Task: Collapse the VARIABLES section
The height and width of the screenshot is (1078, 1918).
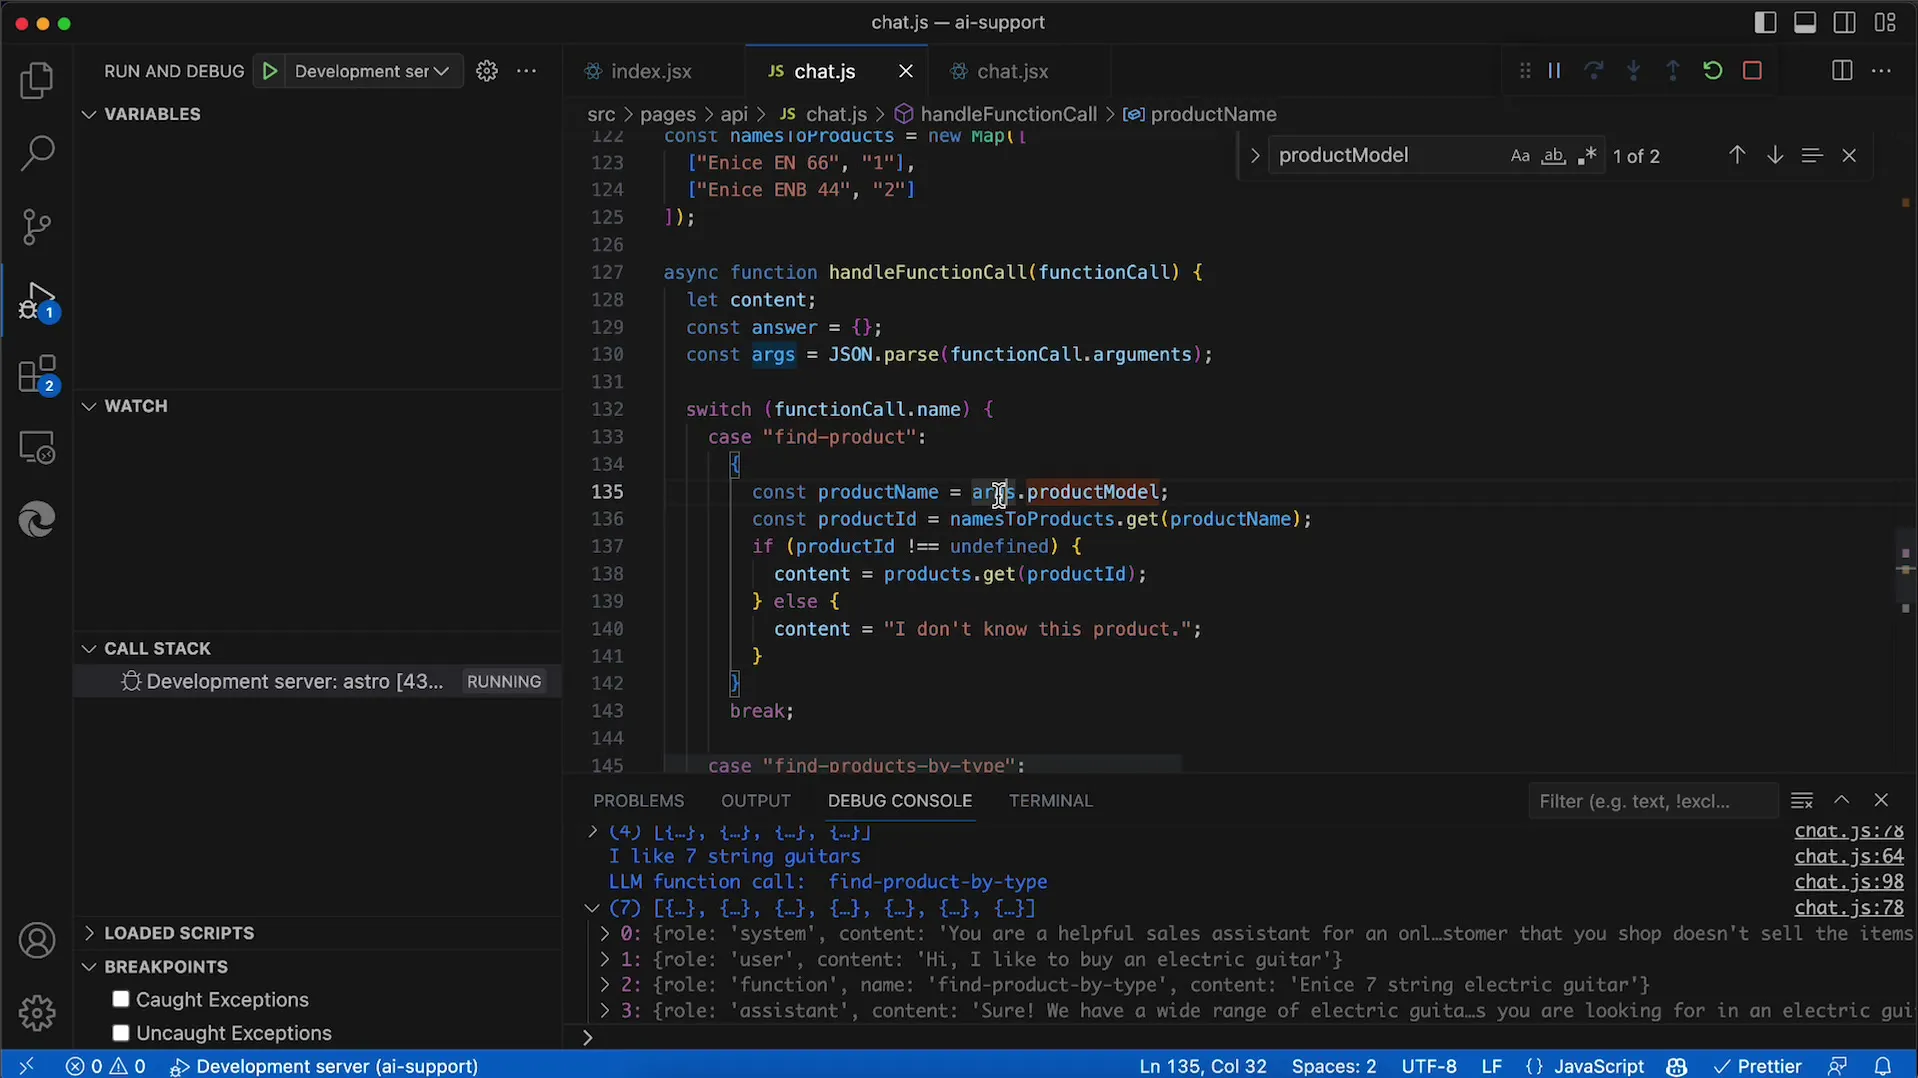Action: click(x=89, y=114)
